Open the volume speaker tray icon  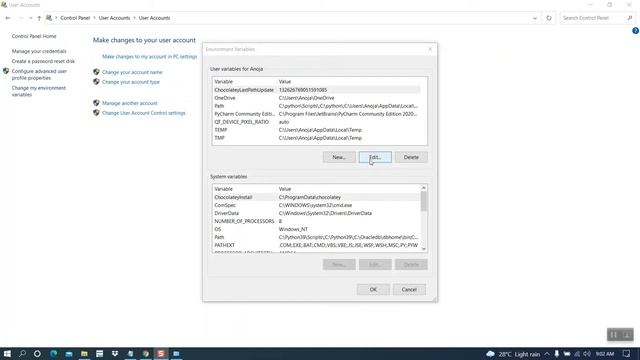point(587,354)
